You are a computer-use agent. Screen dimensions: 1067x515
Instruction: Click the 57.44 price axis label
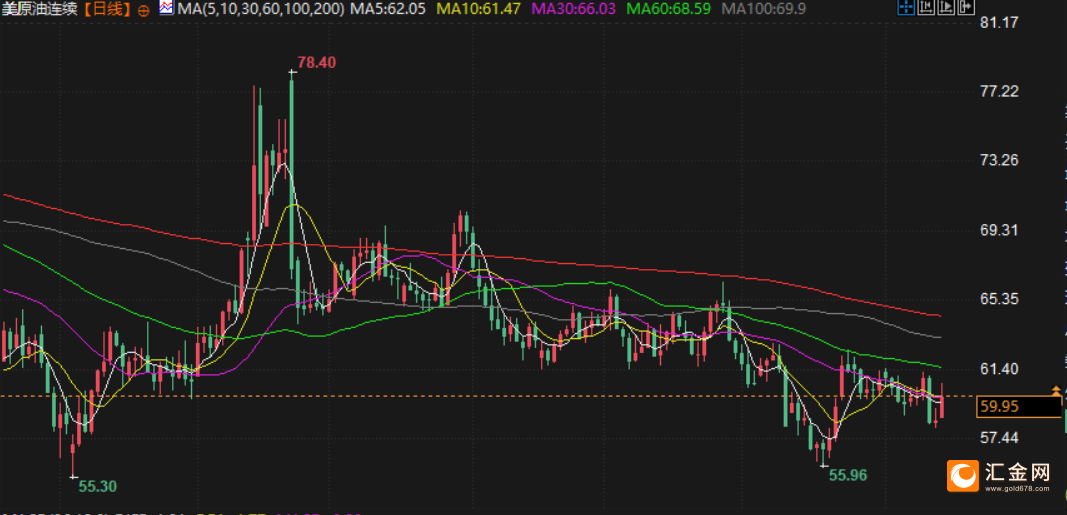[x=1000, y=437]
